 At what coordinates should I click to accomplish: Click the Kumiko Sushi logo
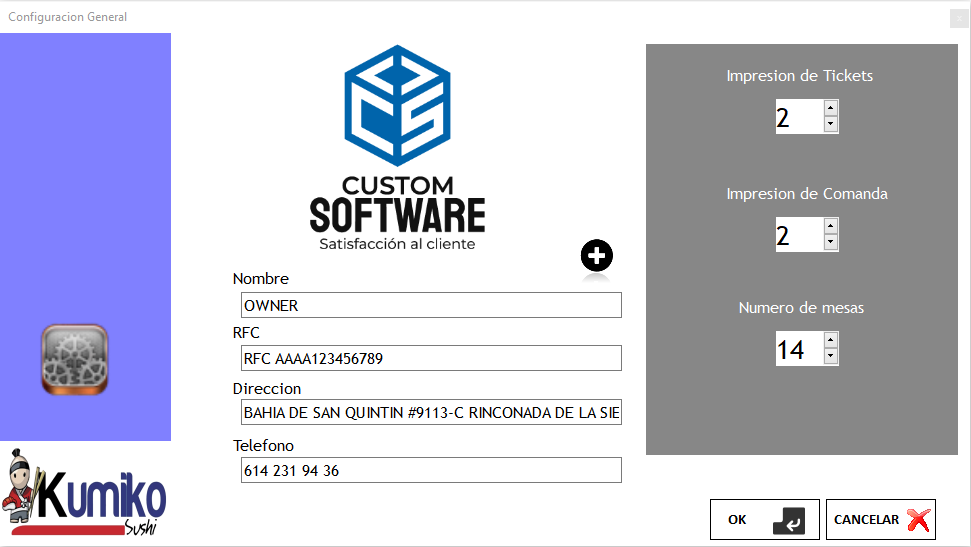click(84, 493)
